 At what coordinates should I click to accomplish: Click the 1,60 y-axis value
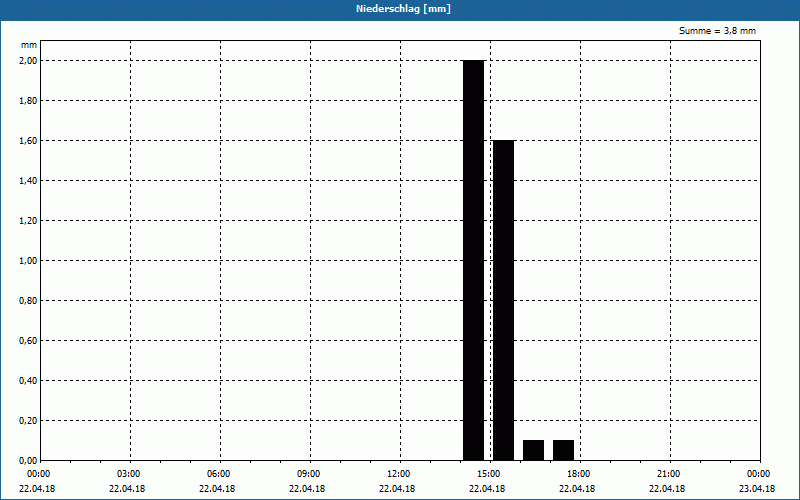[28, 140]
